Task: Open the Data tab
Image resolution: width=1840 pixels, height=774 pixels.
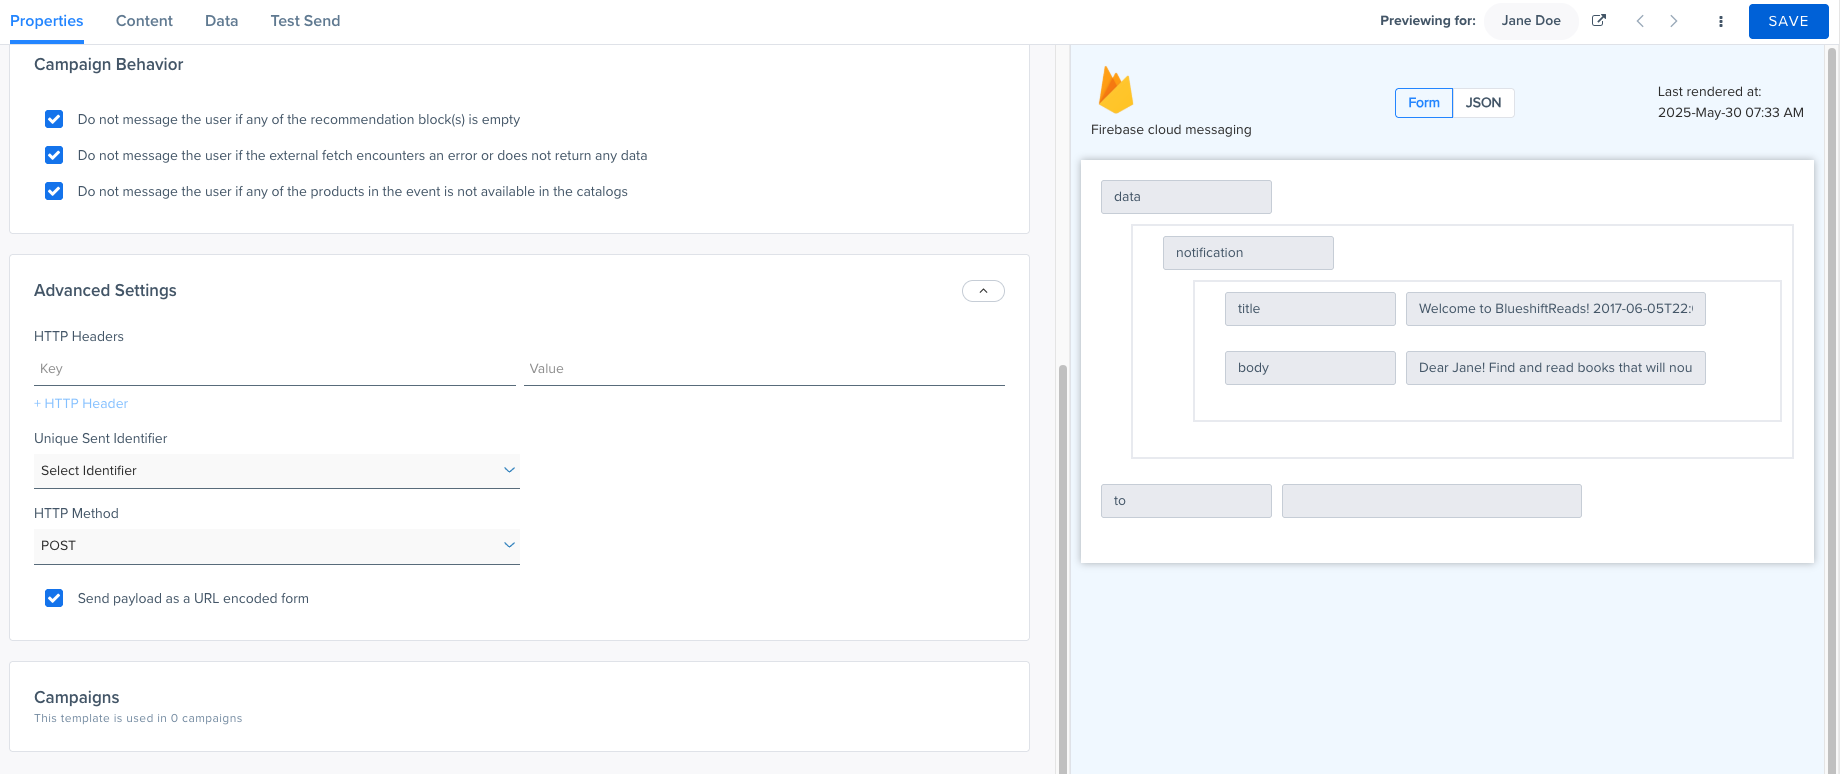Action: click(x=221, y=21)
